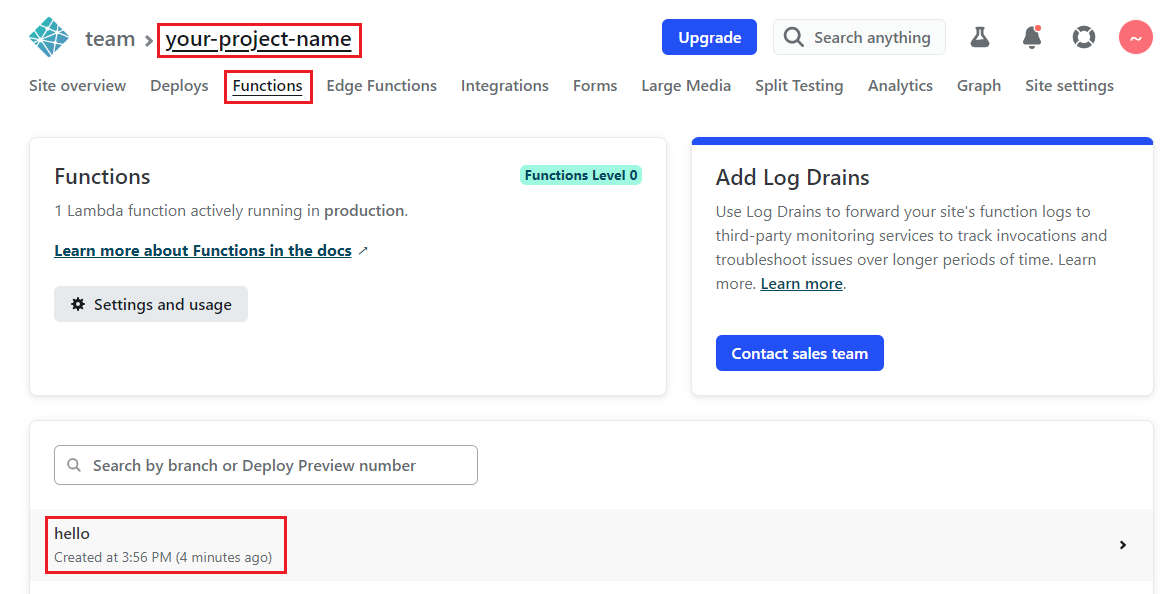Switch to the Deploys tab
This screenshot has width=1172, height=594.
pyautogui.click(x=178, y=86)
